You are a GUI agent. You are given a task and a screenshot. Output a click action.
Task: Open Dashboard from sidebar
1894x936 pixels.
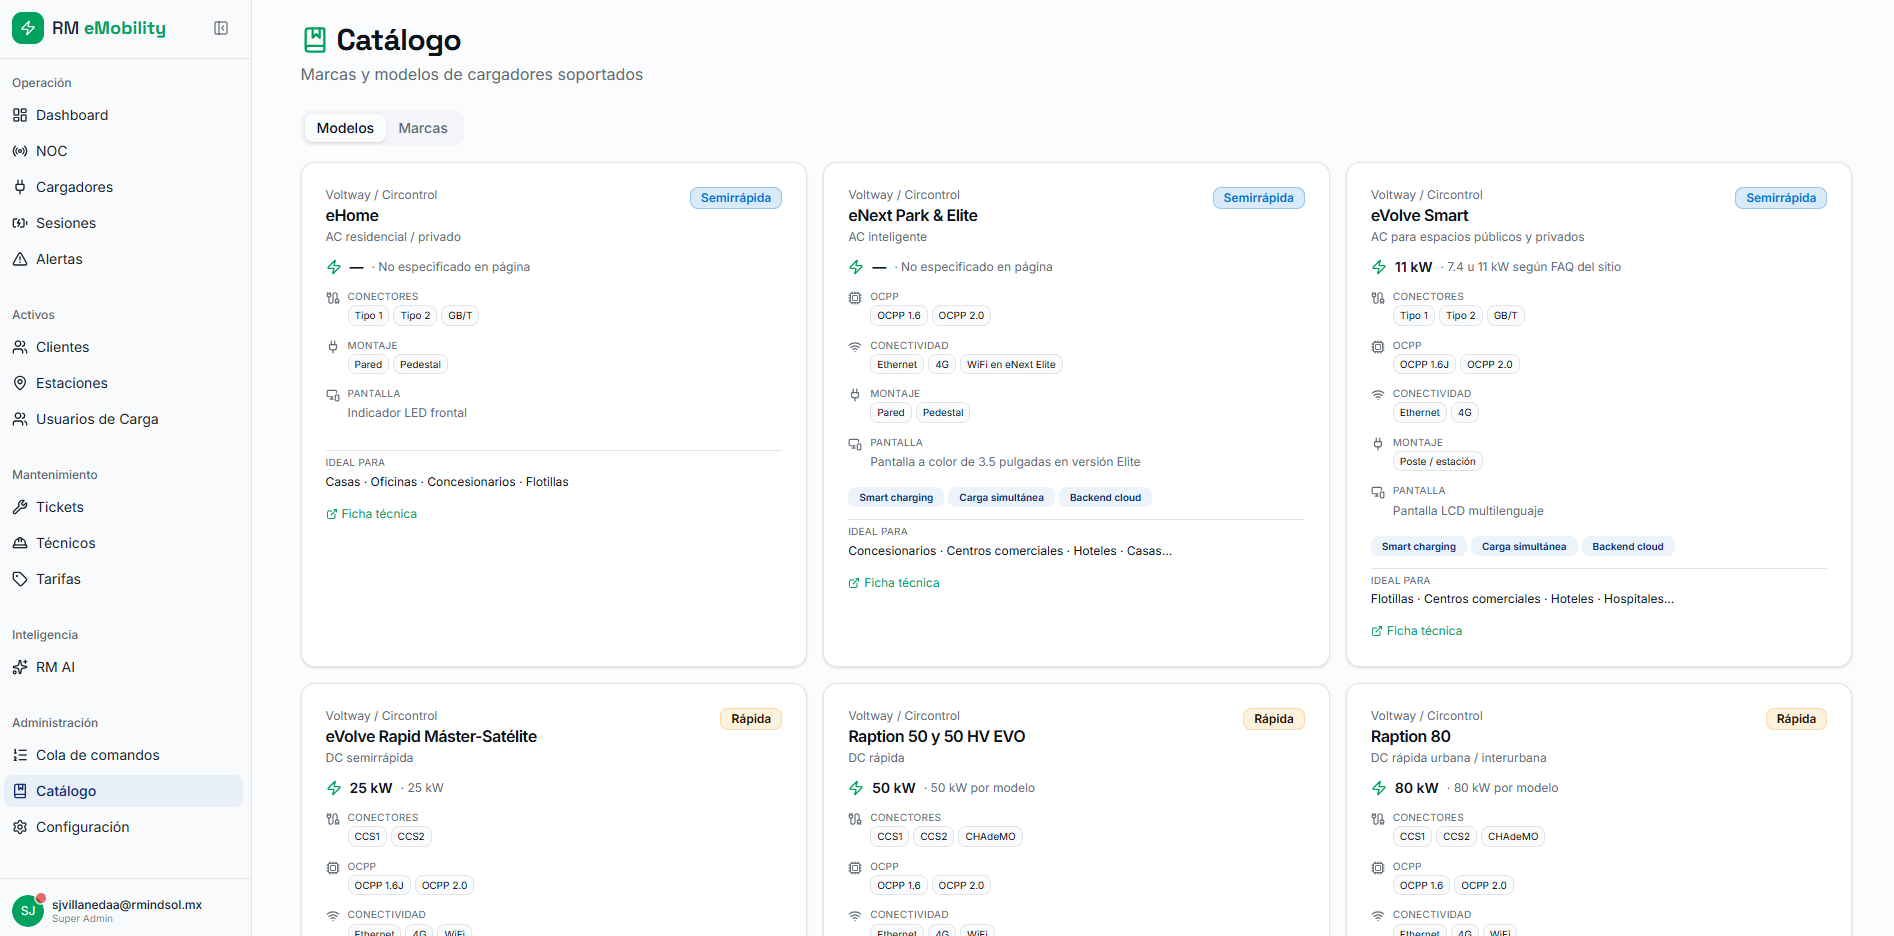coord(123,115)
